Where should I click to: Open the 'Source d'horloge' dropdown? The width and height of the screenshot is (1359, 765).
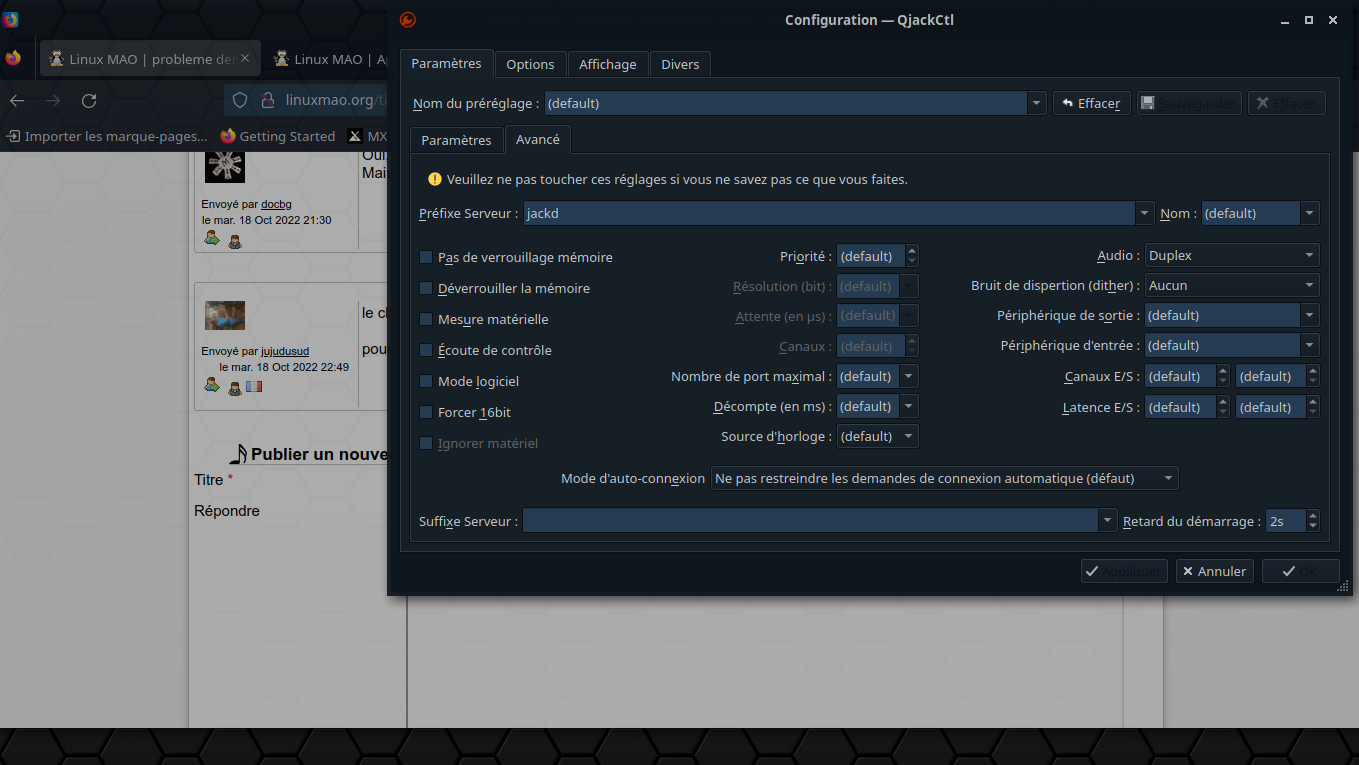point(877,436)
